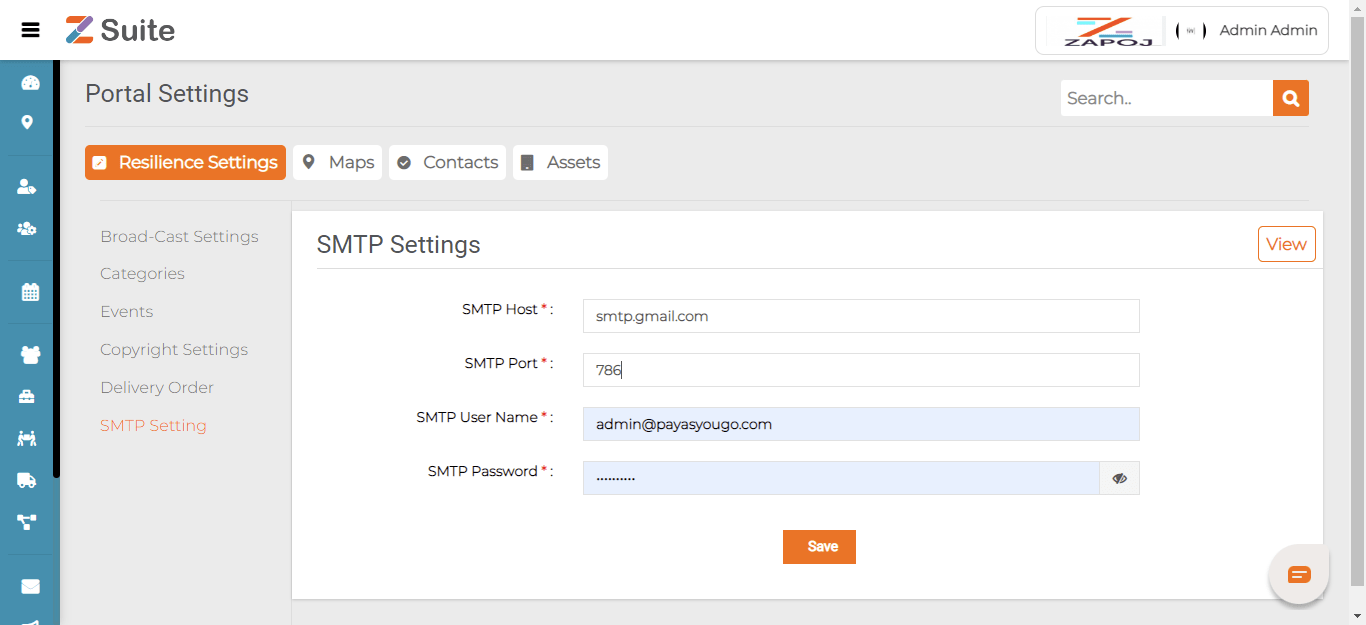Open the hamburger menu in the header
This screenshot has height=625, width=1366.
tap(31, 30)
